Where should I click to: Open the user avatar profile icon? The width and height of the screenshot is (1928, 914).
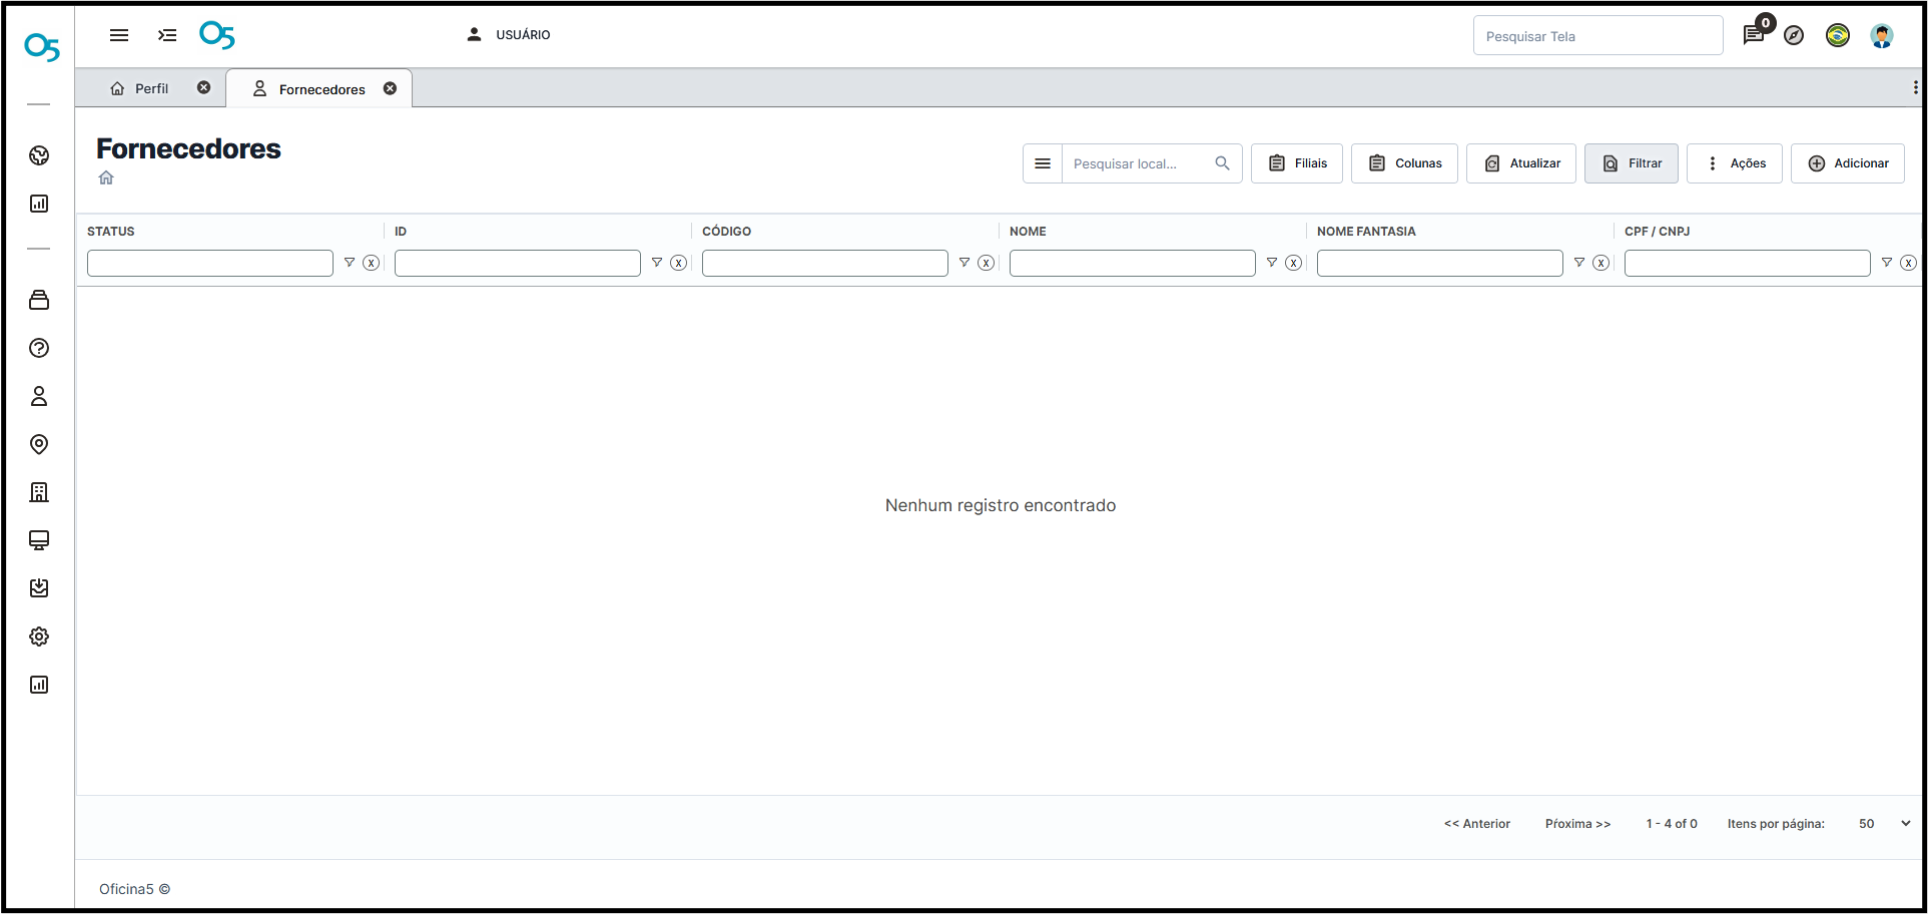pyautogui.click(x=1881, y=35)
